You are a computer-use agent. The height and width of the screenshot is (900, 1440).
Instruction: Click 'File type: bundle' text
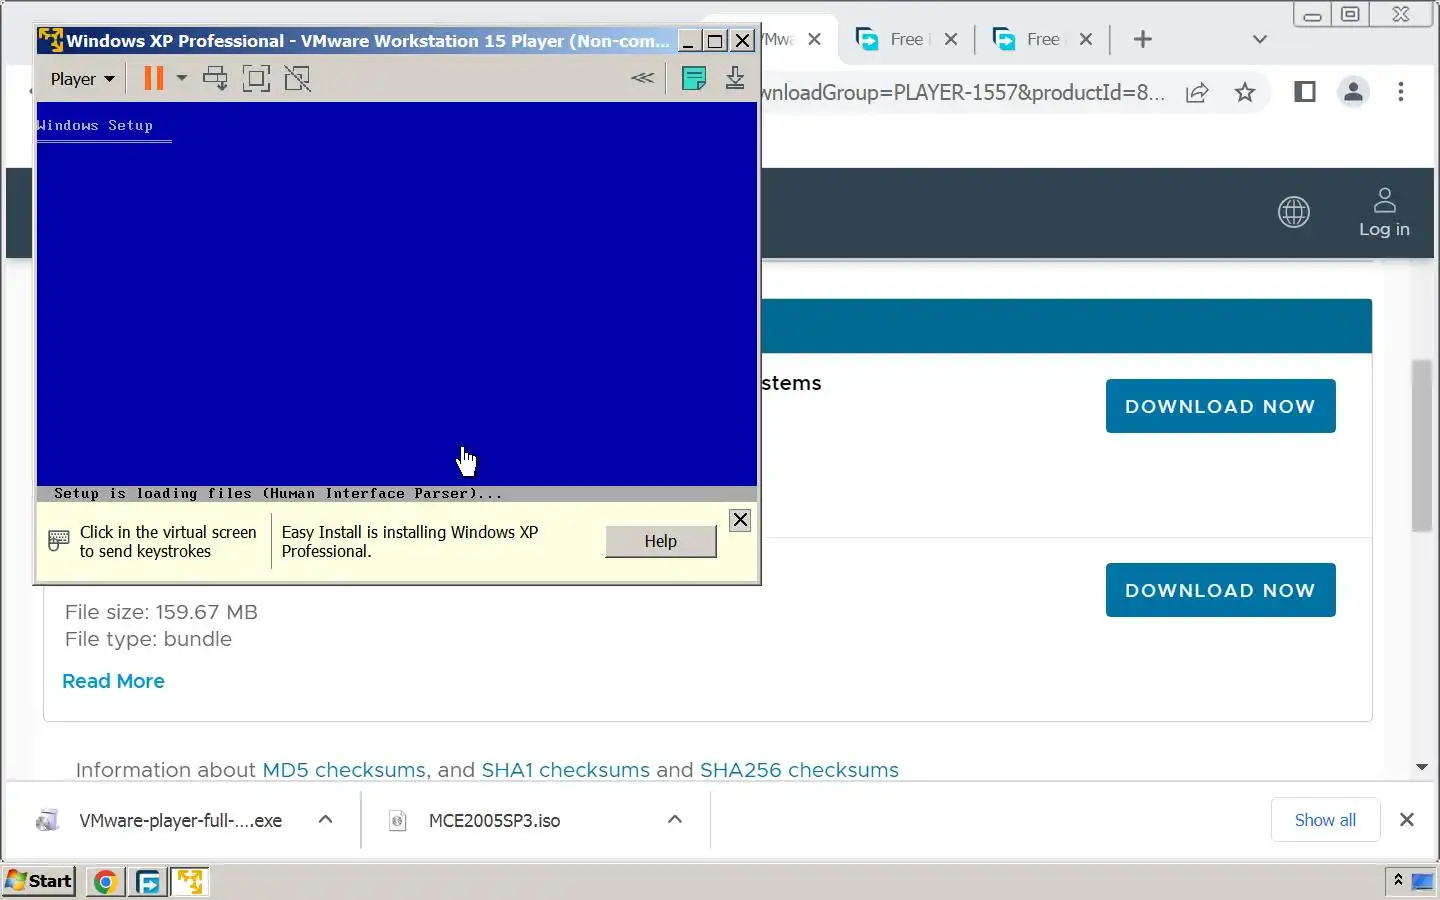pyautogui.click(x=148, y=639)
